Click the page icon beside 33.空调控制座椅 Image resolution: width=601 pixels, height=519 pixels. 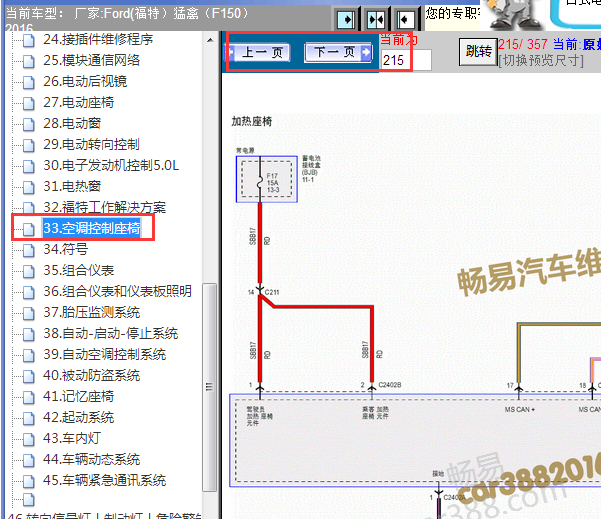click(x=28, y=229)
